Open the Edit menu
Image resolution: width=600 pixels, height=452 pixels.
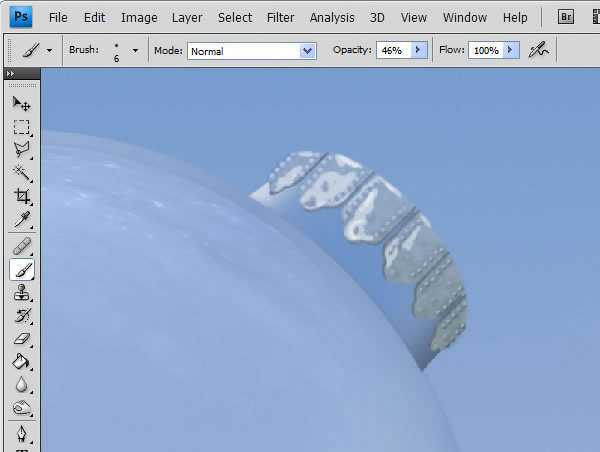tap(95, 18)
